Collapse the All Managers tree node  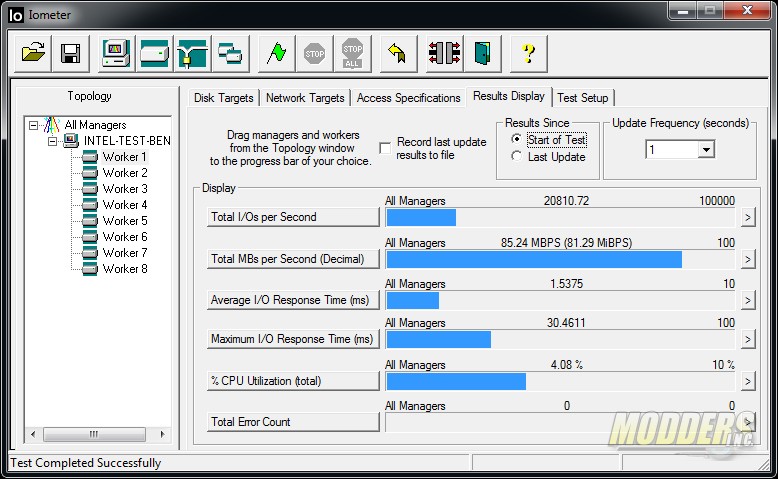tap(33, 125)
